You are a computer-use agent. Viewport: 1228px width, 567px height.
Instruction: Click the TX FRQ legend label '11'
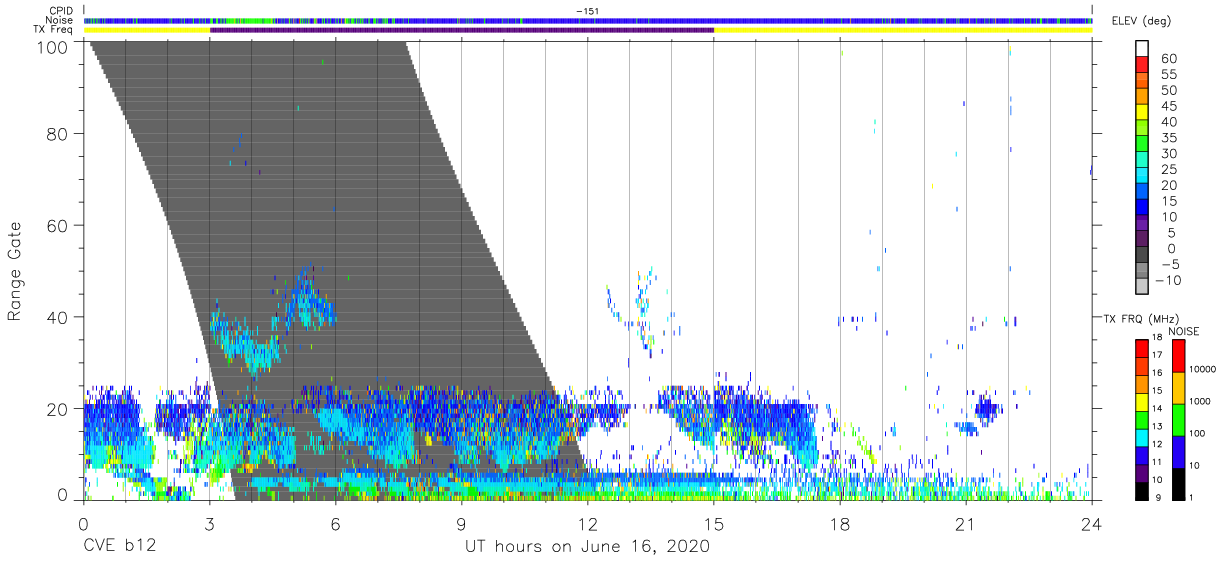pos(1157,462)
